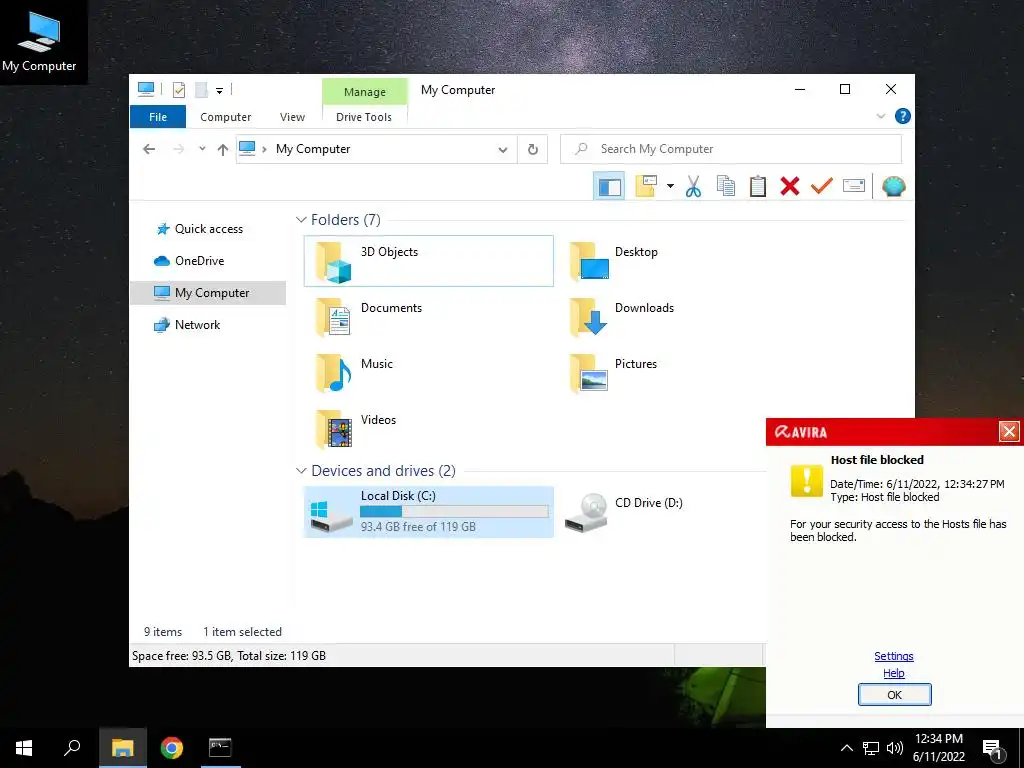Click into the Search My Computer field
Viewport: 1024px width, 768px height.
click(x=731, y=150)
